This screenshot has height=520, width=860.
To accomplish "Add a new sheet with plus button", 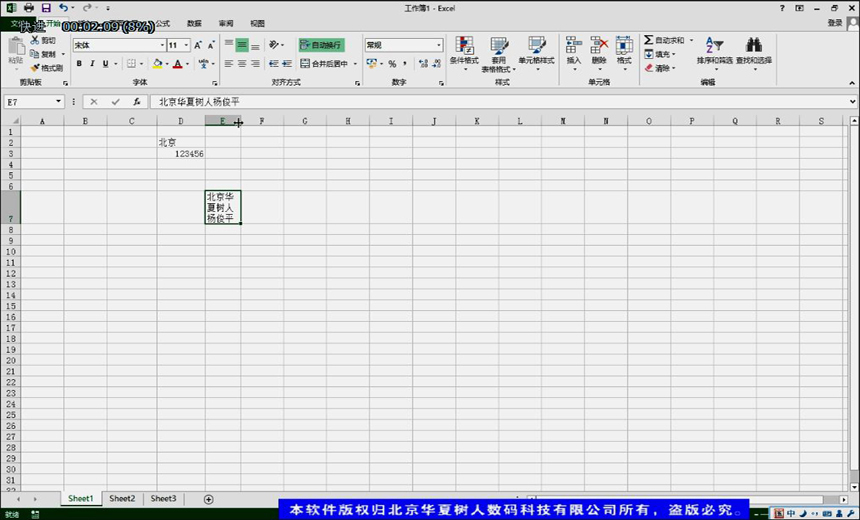I will [x=208, y=499].
